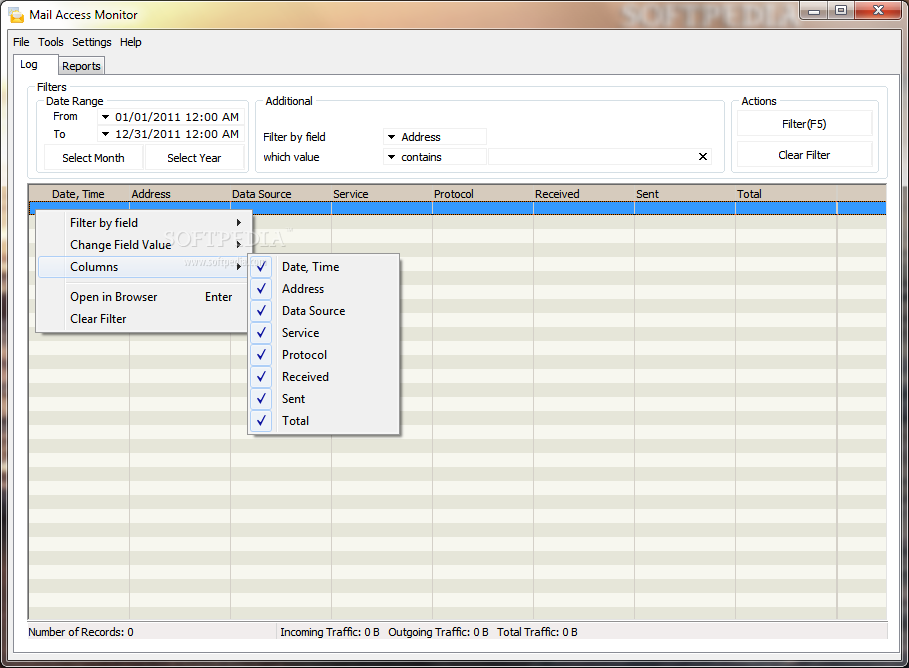Open the 'contains' condition dropdown
This screenshot has height=668, width=909.
[434, 157]
